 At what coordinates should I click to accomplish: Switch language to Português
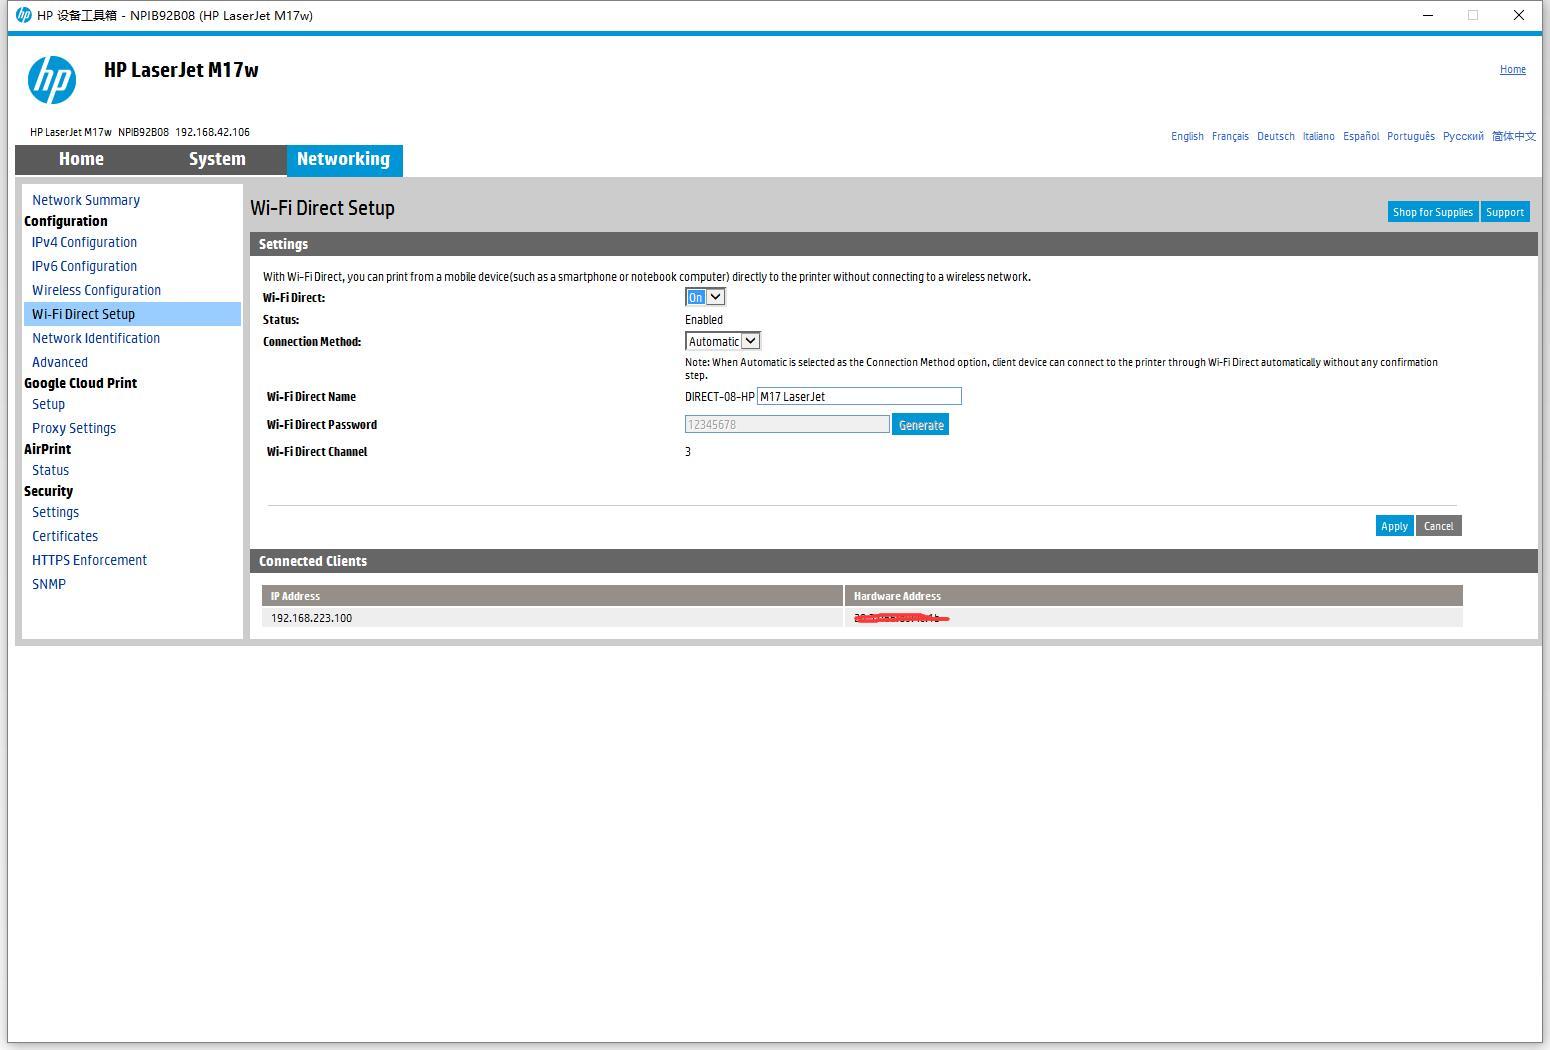(1411, 136)
